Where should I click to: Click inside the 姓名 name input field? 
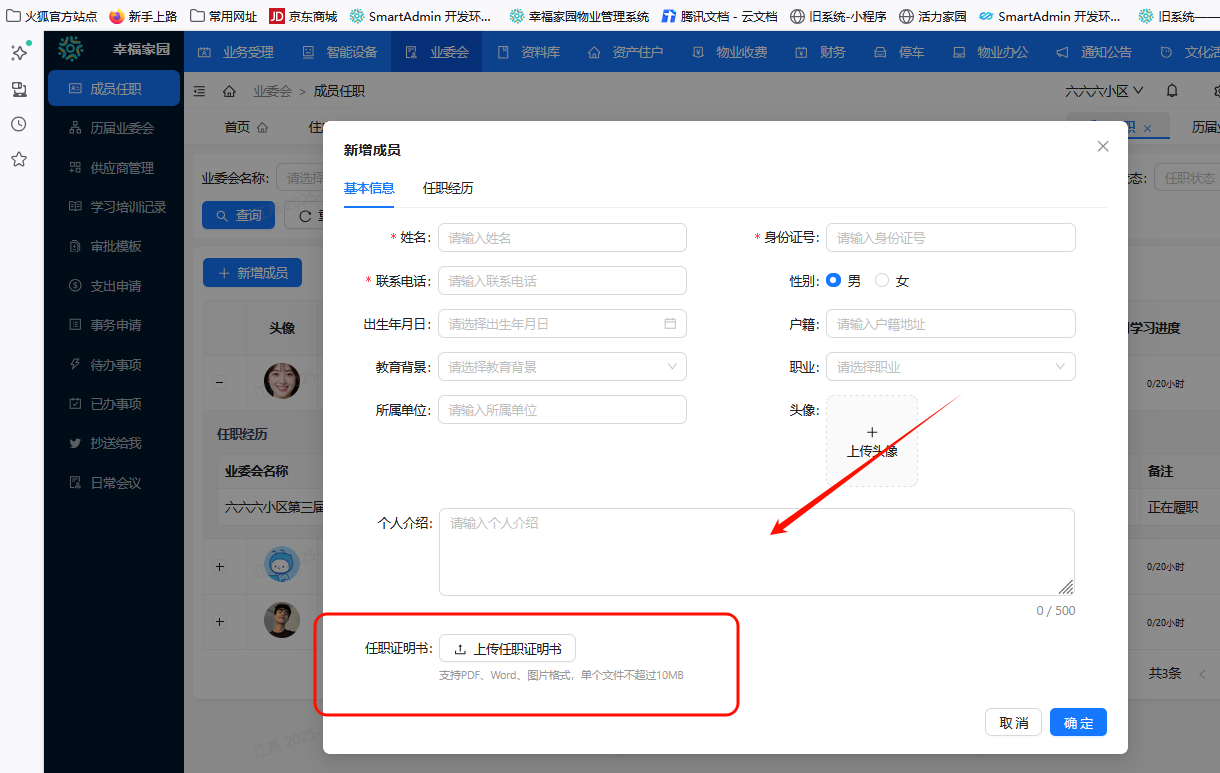[561, 237]
